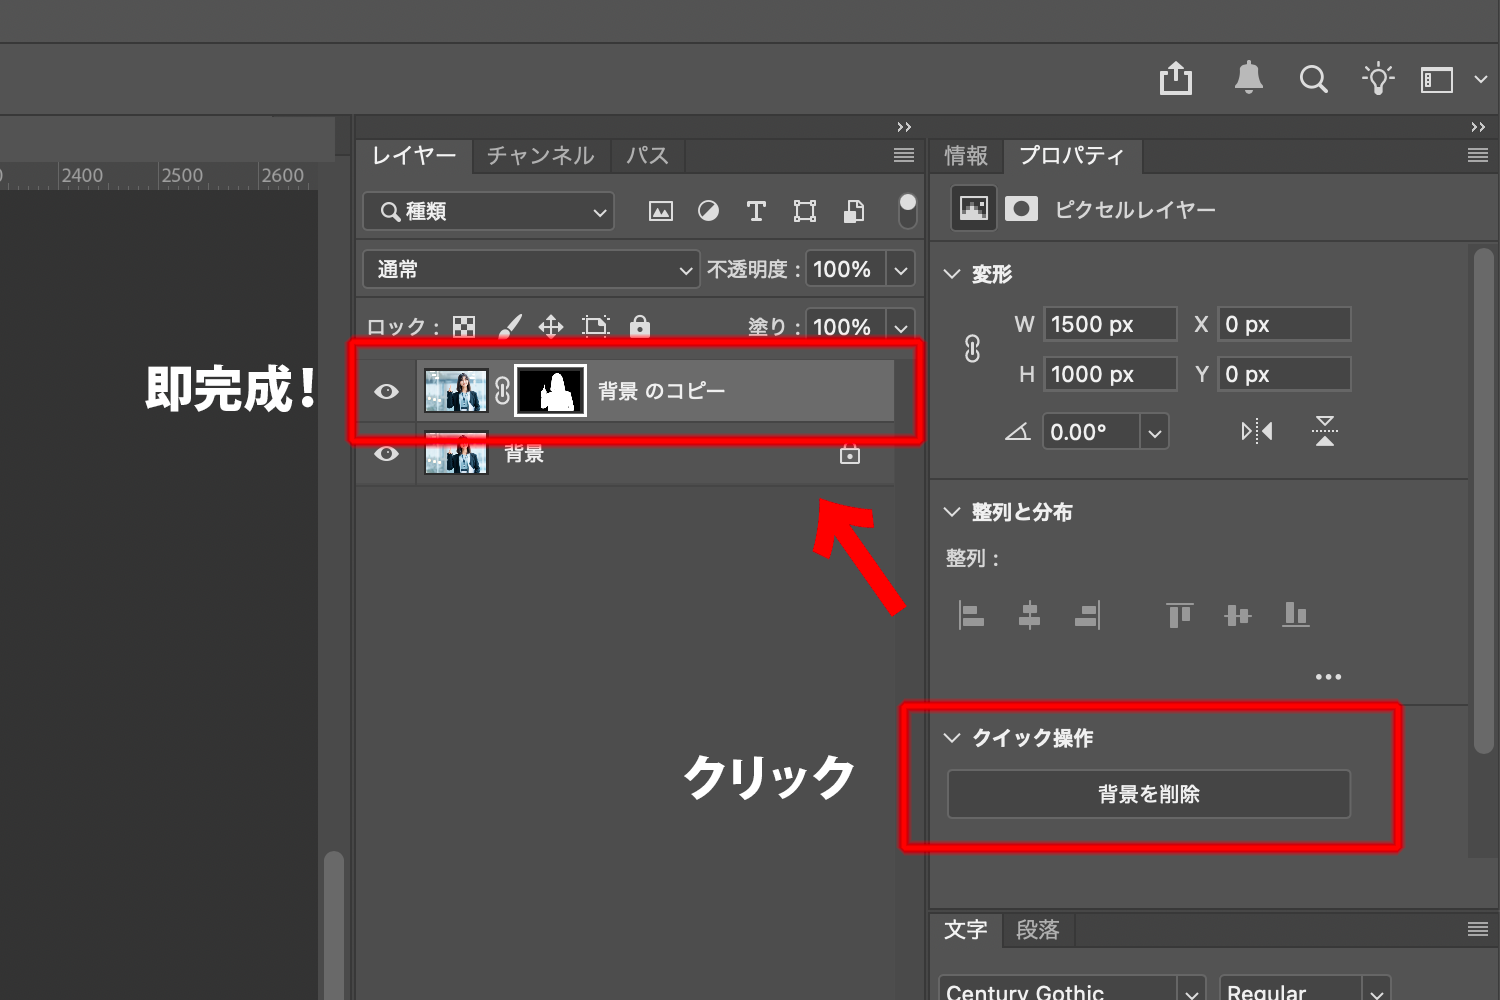
Task: Switch to the チャンネル tab
Action: pos(540,155)
